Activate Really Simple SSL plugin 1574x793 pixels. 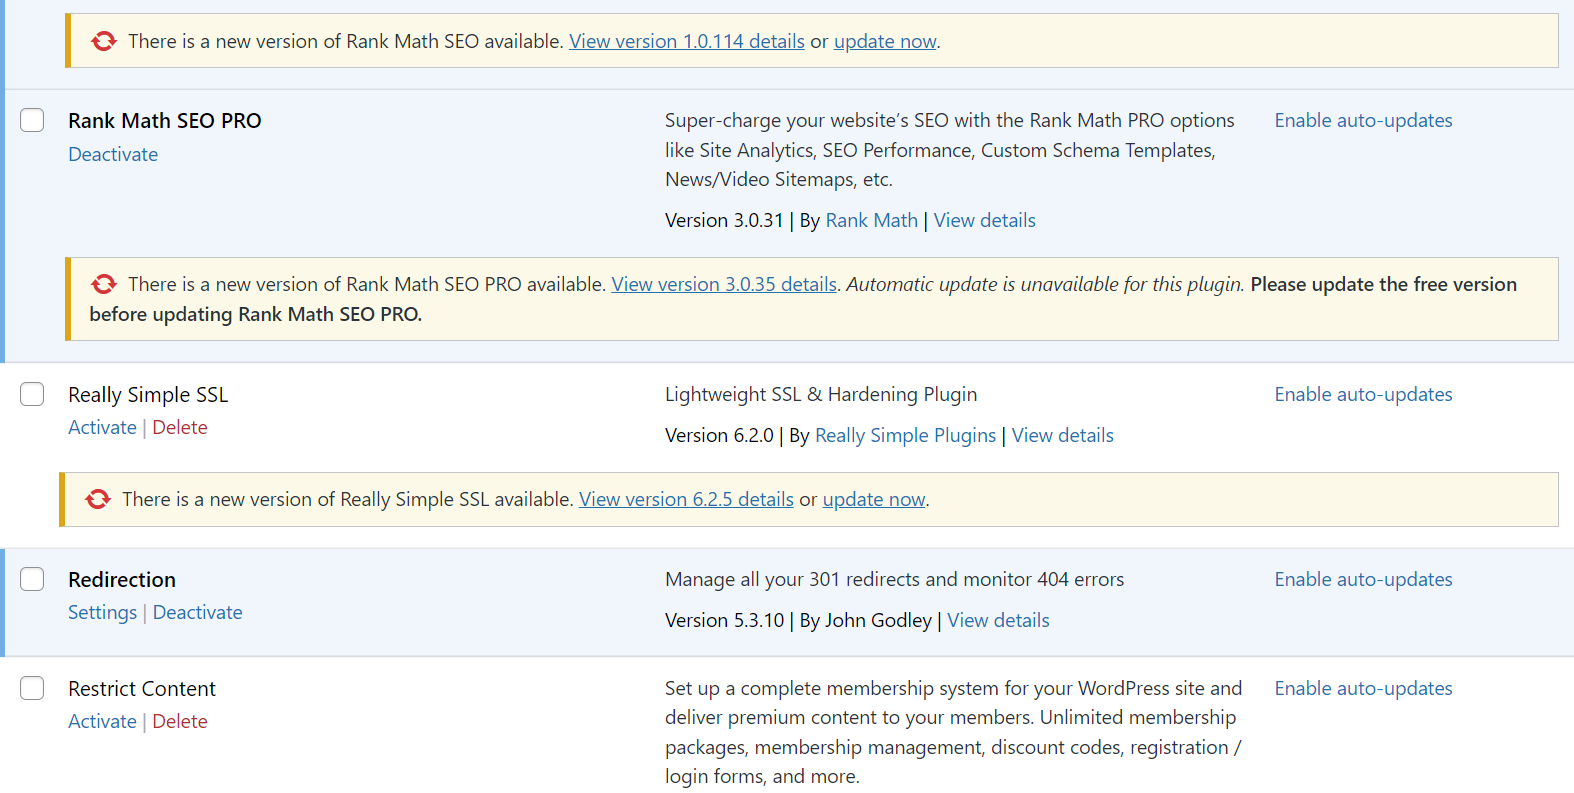point(102,427)
